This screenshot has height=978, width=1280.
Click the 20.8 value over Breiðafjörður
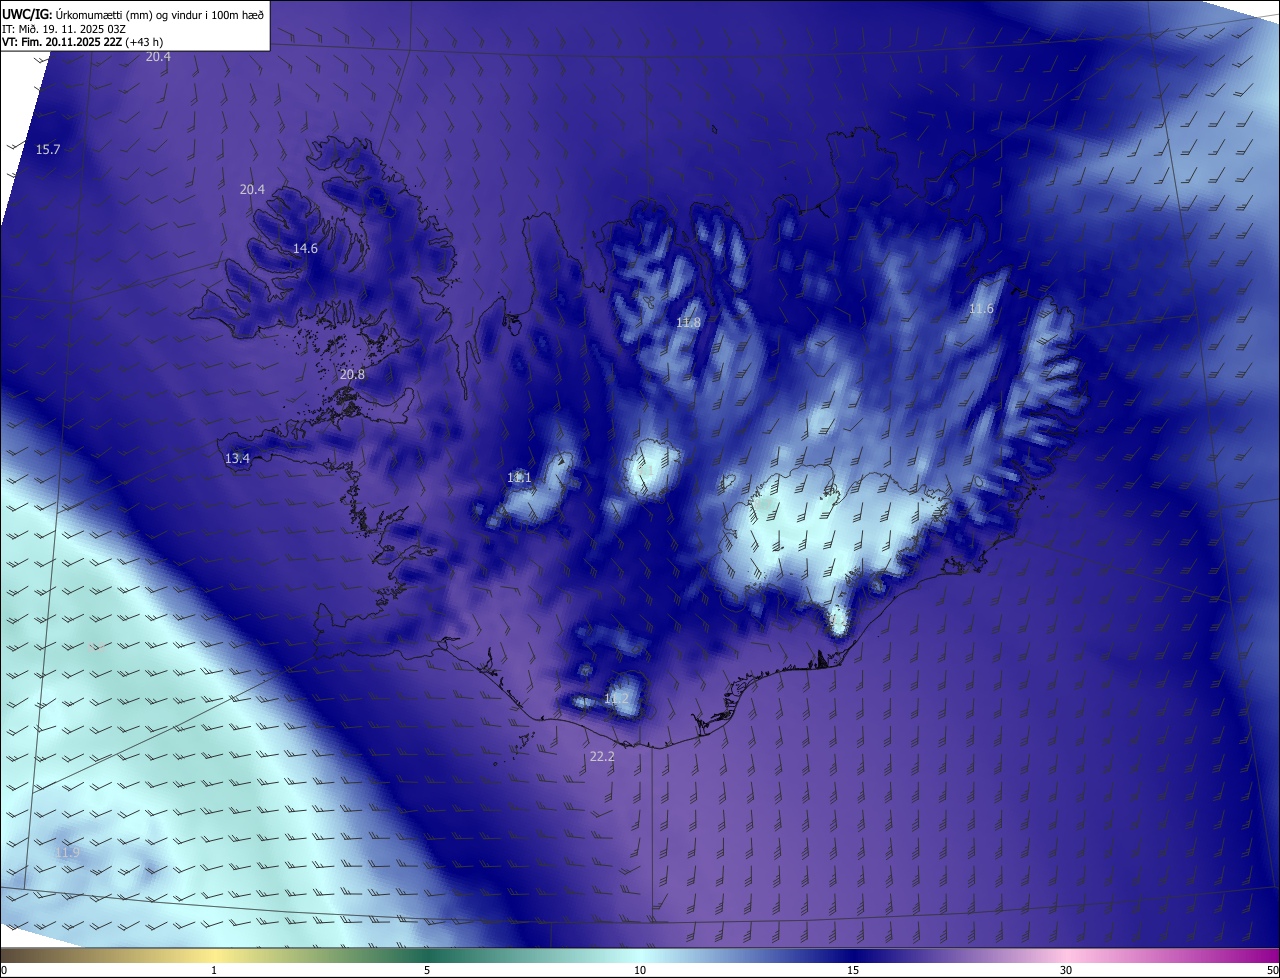(352, 375)
